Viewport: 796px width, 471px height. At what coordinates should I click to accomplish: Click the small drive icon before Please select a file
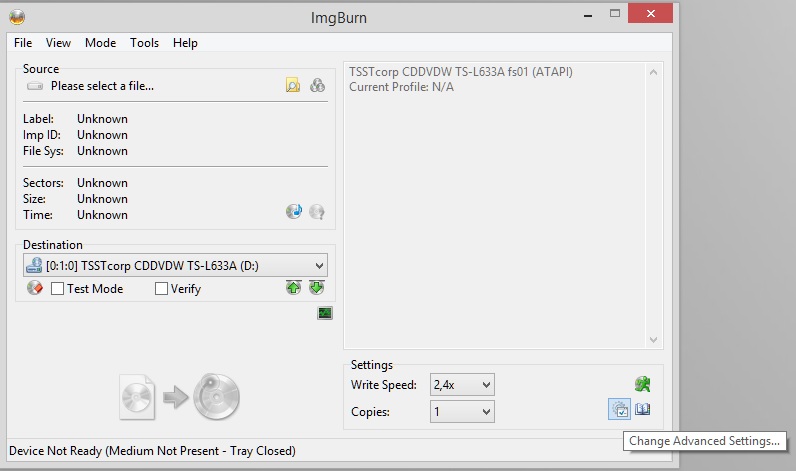[x=35, y=86]
